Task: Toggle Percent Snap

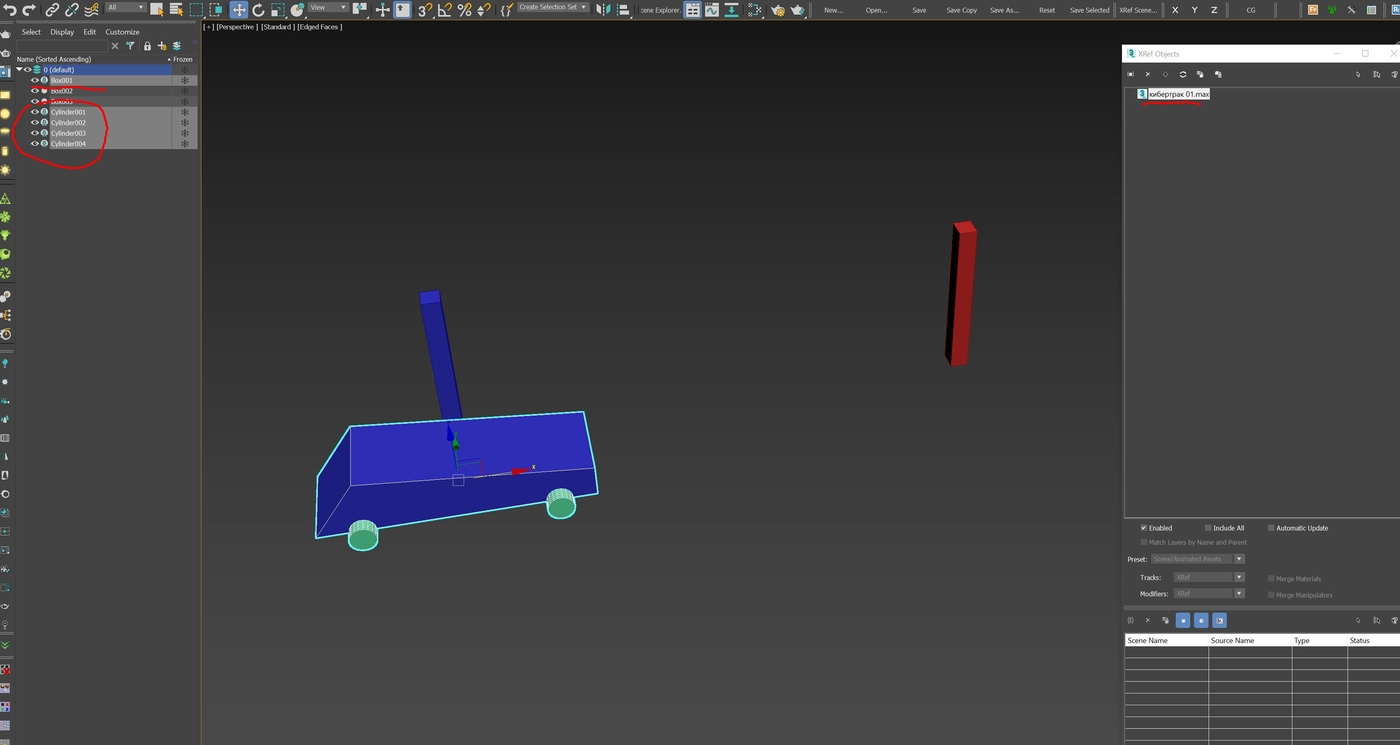Action: pyautogui.click(x=464, y=9)
